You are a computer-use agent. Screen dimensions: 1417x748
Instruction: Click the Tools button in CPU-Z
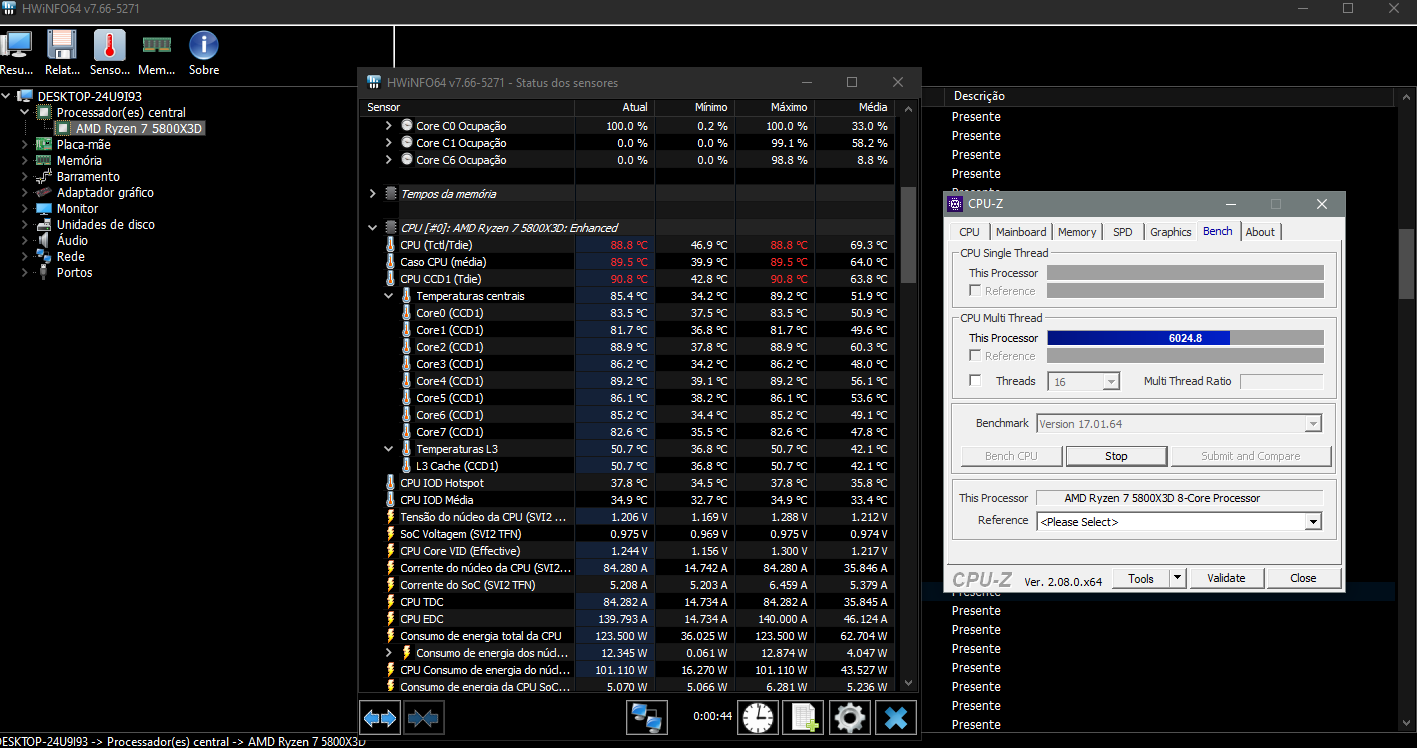click(1141, 578)
